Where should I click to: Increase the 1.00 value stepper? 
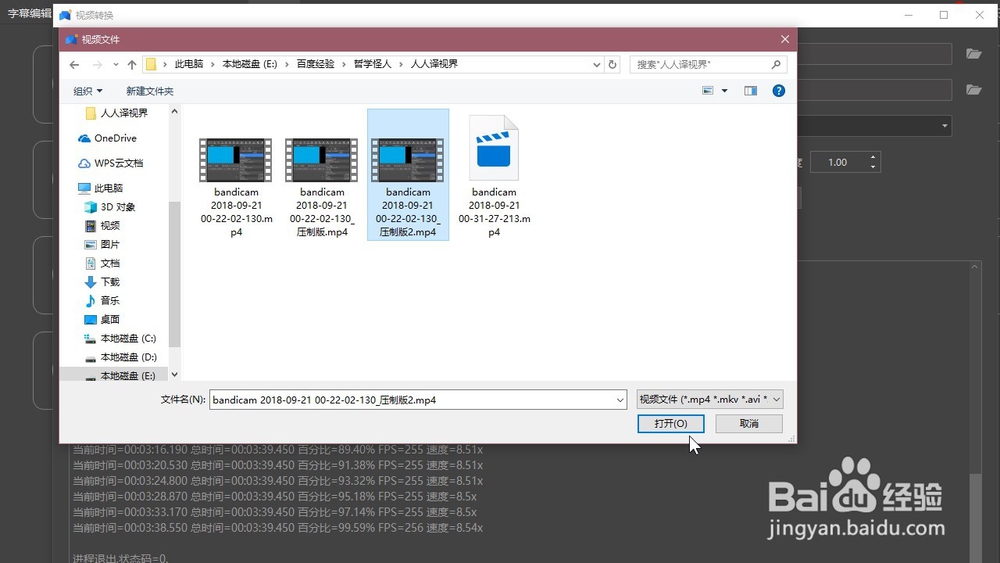tap(873, 157)
